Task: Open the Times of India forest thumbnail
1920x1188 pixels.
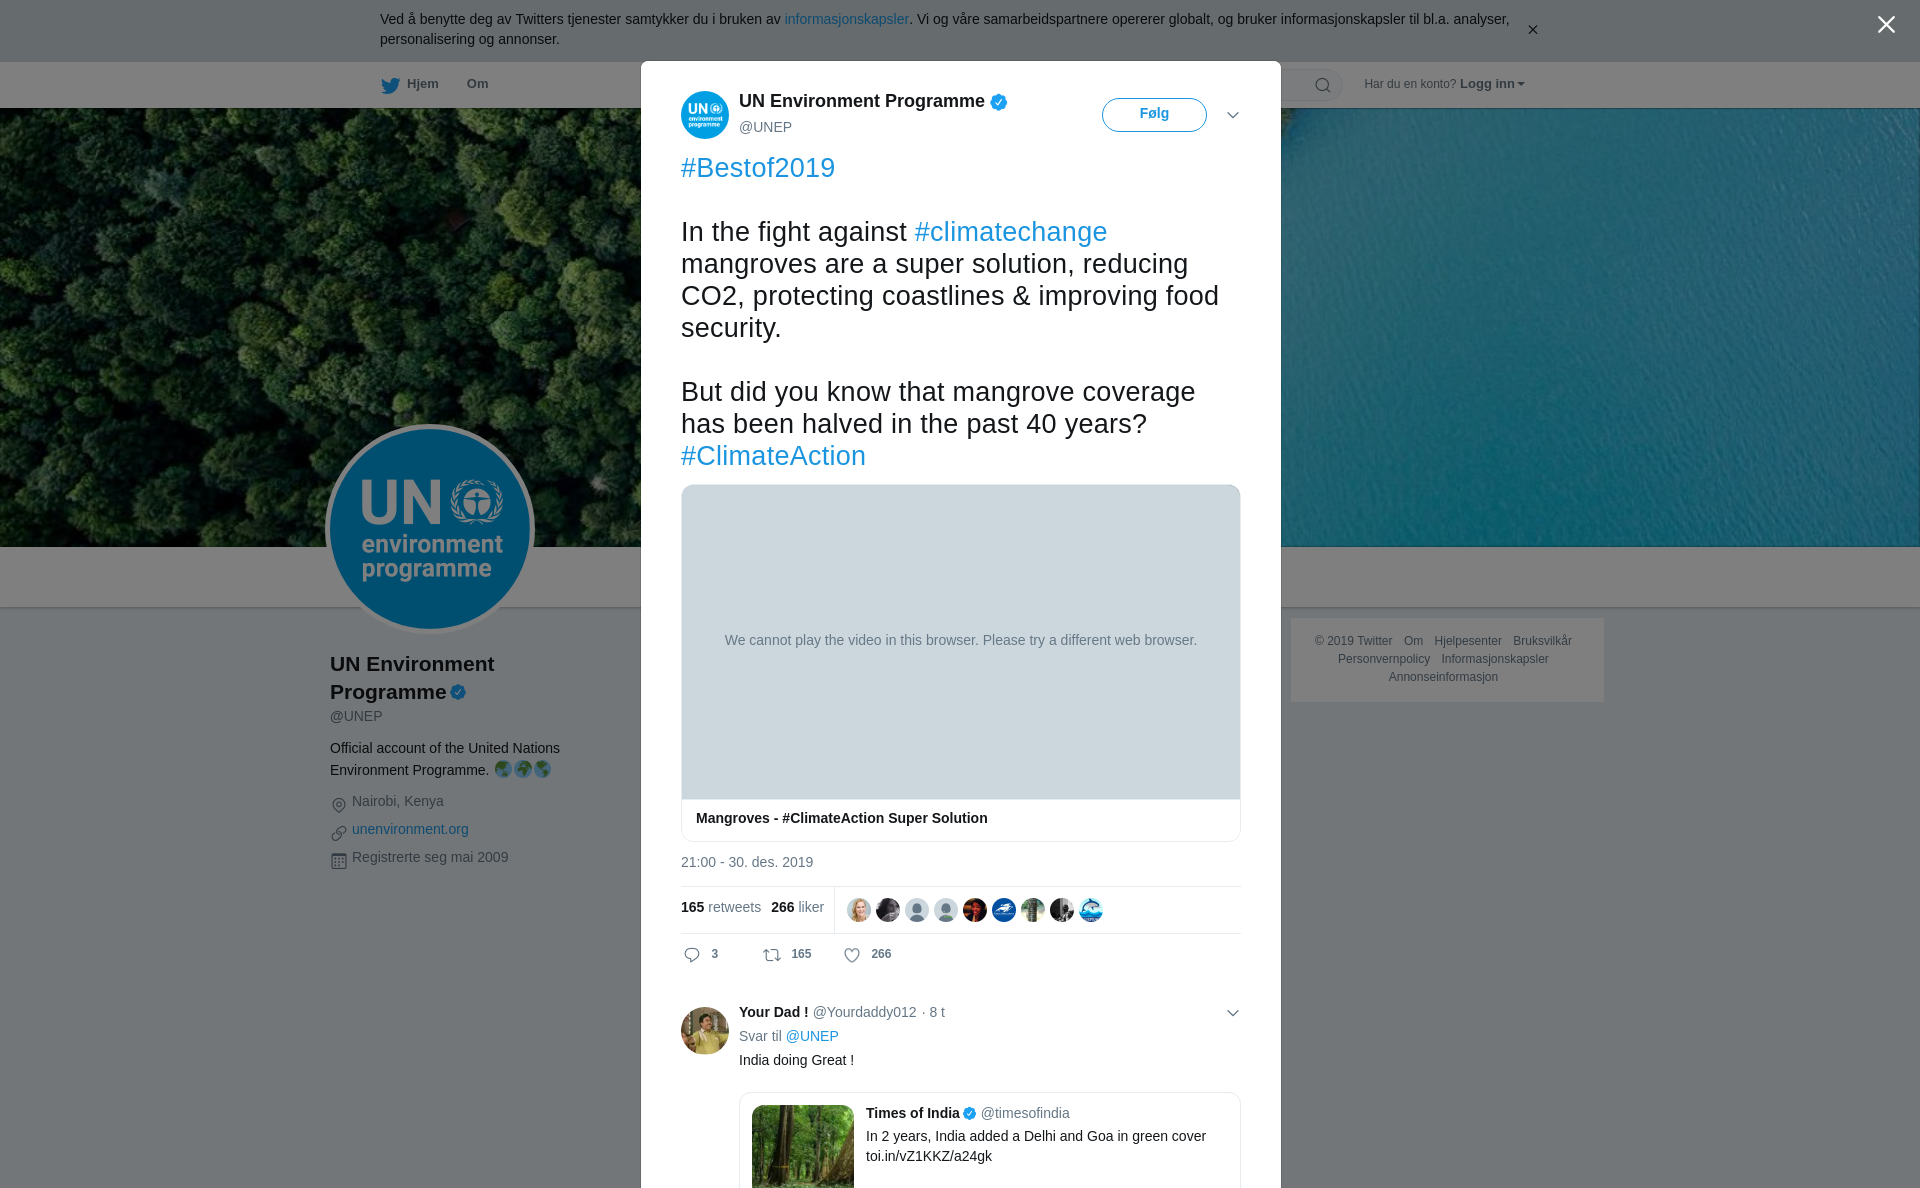Action: (x=803, y=1147)
